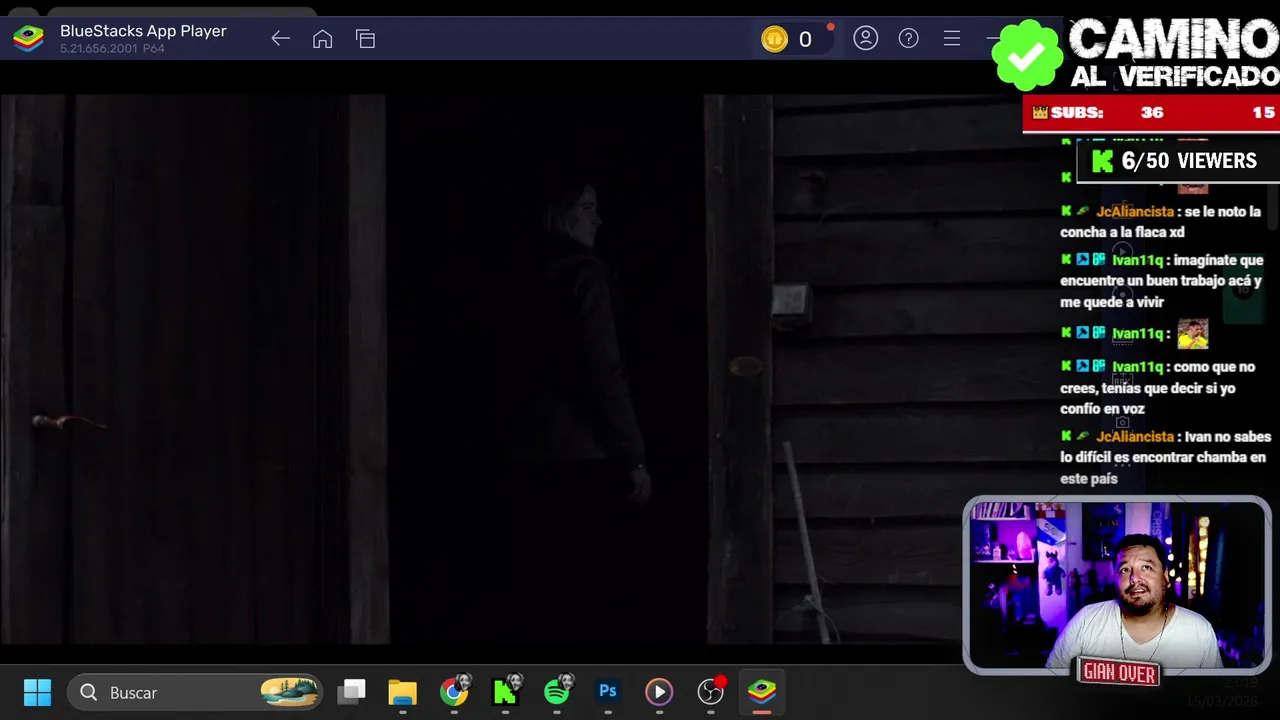Image resolution: width=1280 pixels, height=720 pixels.
Task: Open the BlueStacks help question icon
Action: (908, 39)
